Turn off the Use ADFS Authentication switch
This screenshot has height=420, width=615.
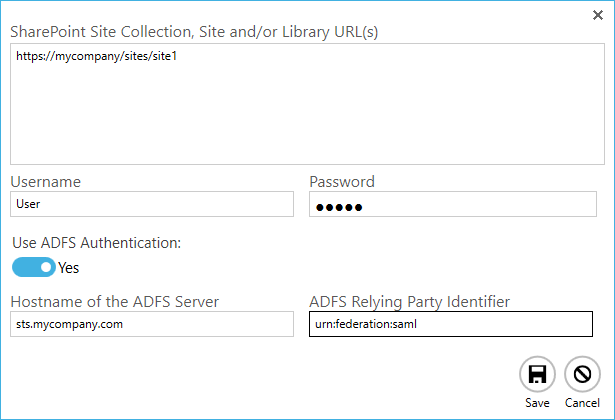point(34,267)
